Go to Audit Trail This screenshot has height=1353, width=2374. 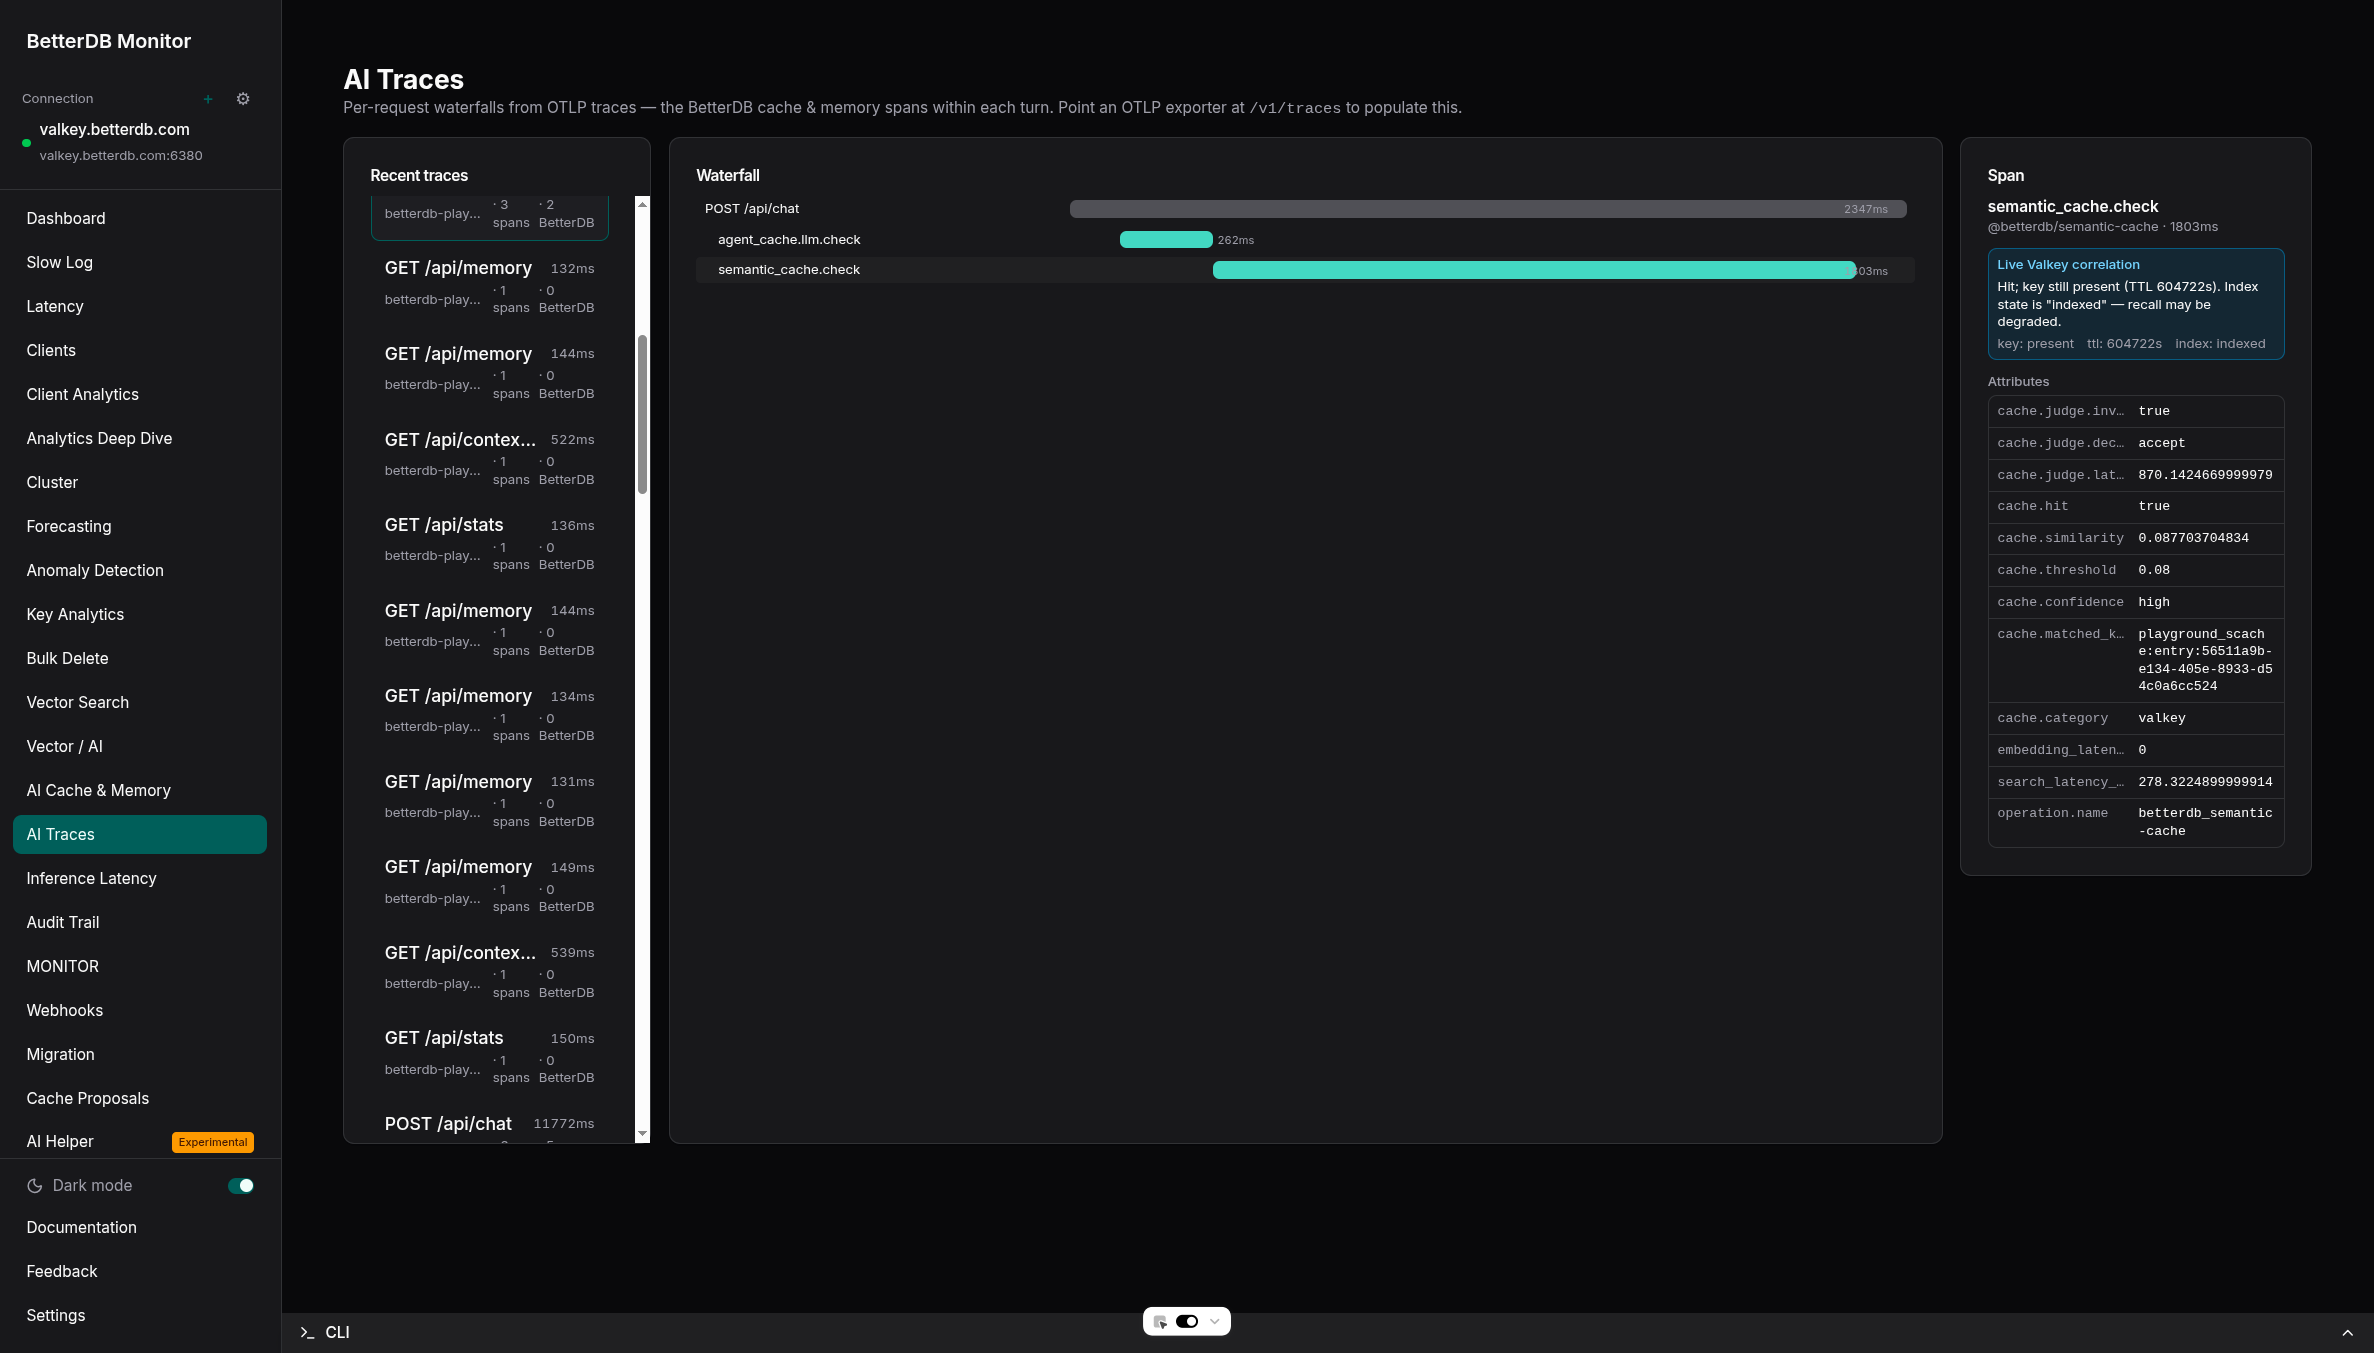click(x=140, y=922)
